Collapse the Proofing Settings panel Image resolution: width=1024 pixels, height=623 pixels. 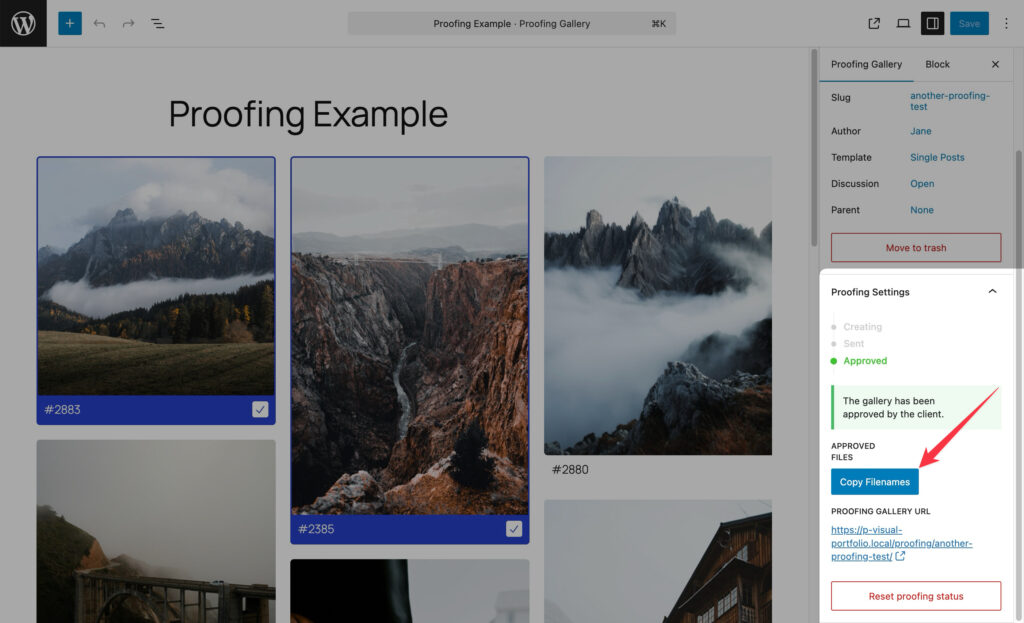tap(992, 292)
